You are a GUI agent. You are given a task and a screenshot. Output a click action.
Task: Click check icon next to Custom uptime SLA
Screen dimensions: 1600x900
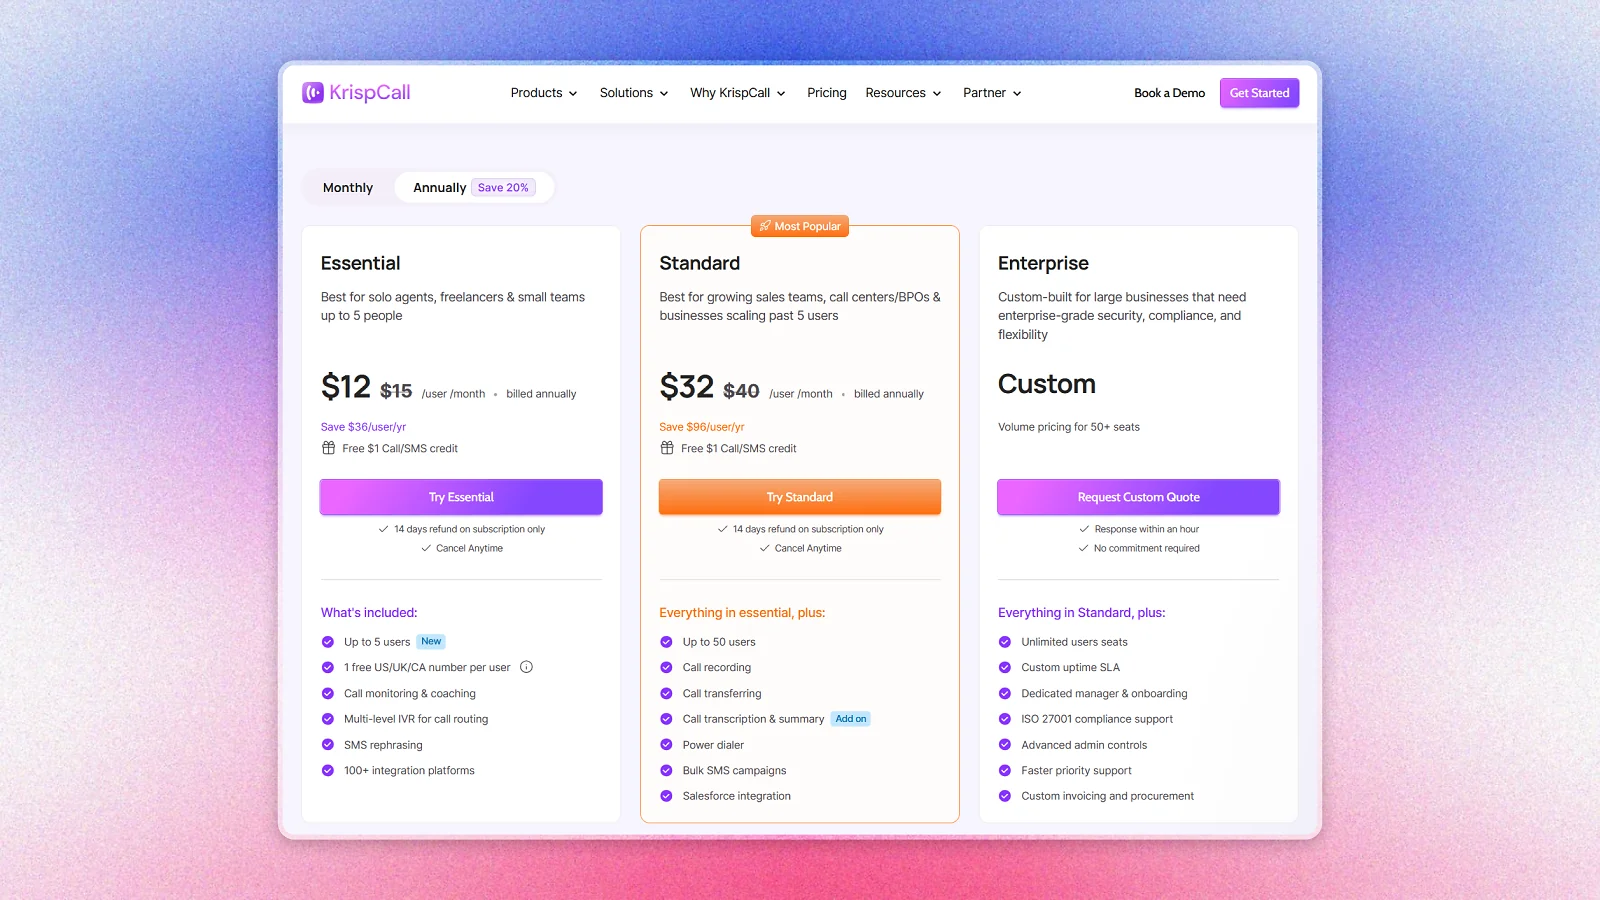click(1005, 667)
